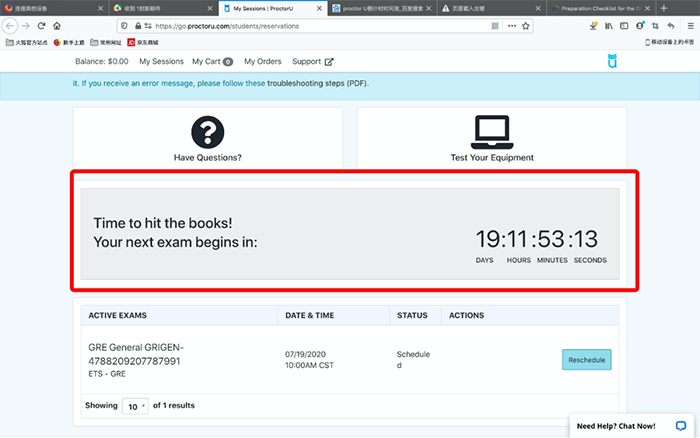Open My Sessions in navigation bar
This screenshot has width=700, height=438.
[162, 62]
